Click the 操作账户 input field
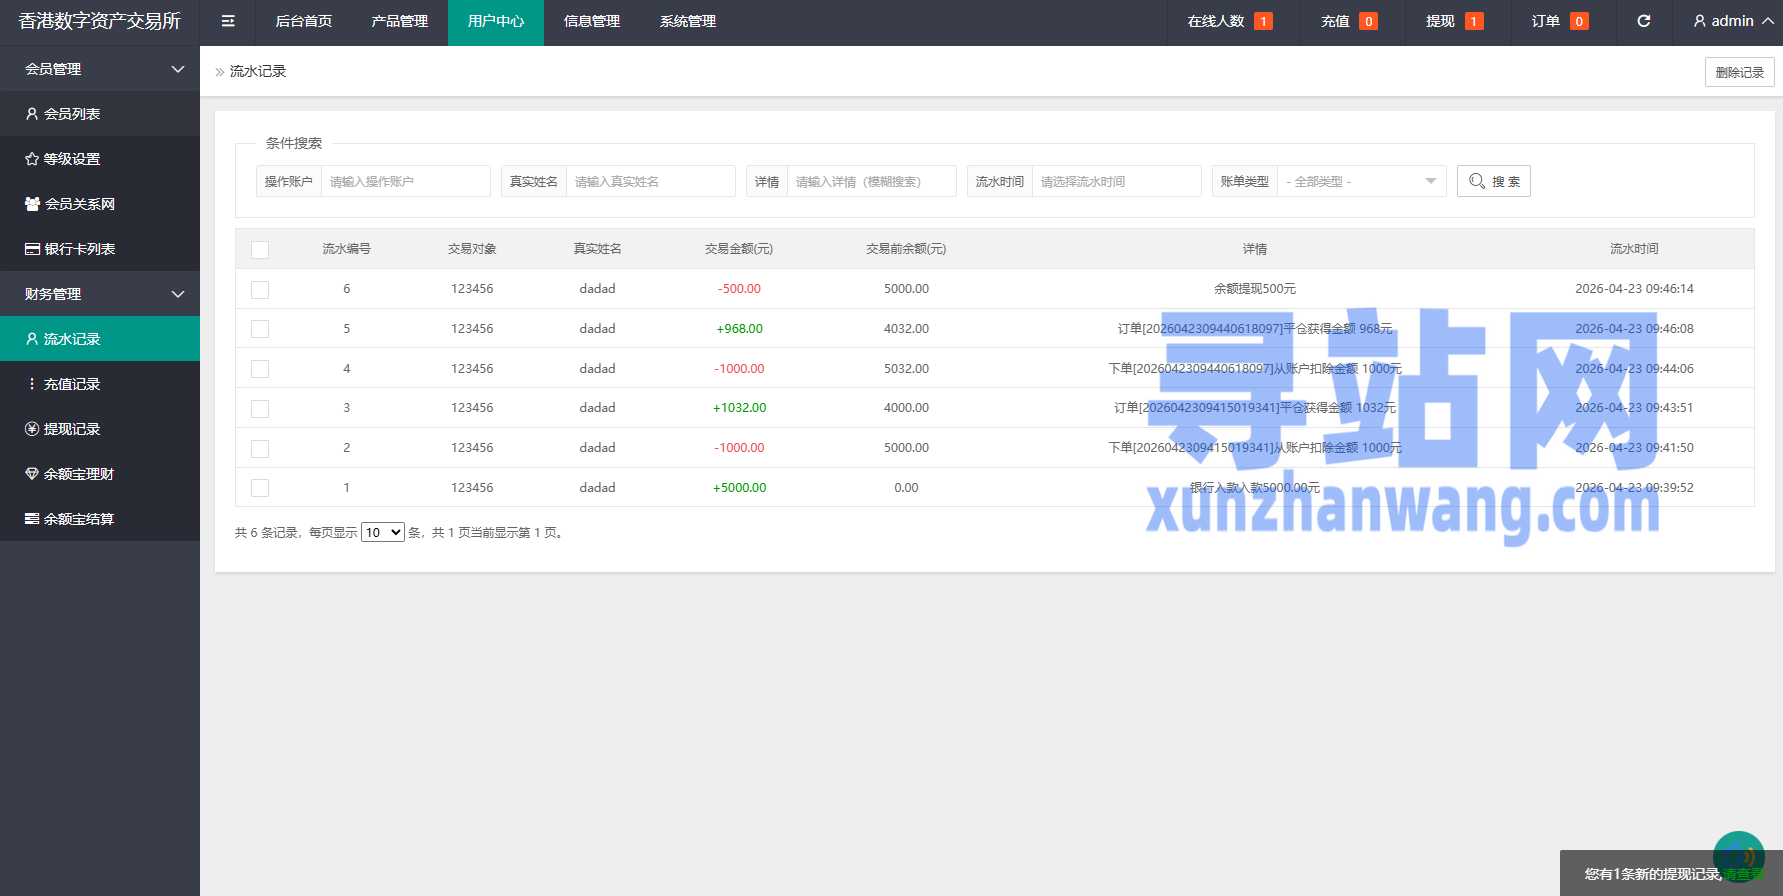 click(x=406, y=181)
